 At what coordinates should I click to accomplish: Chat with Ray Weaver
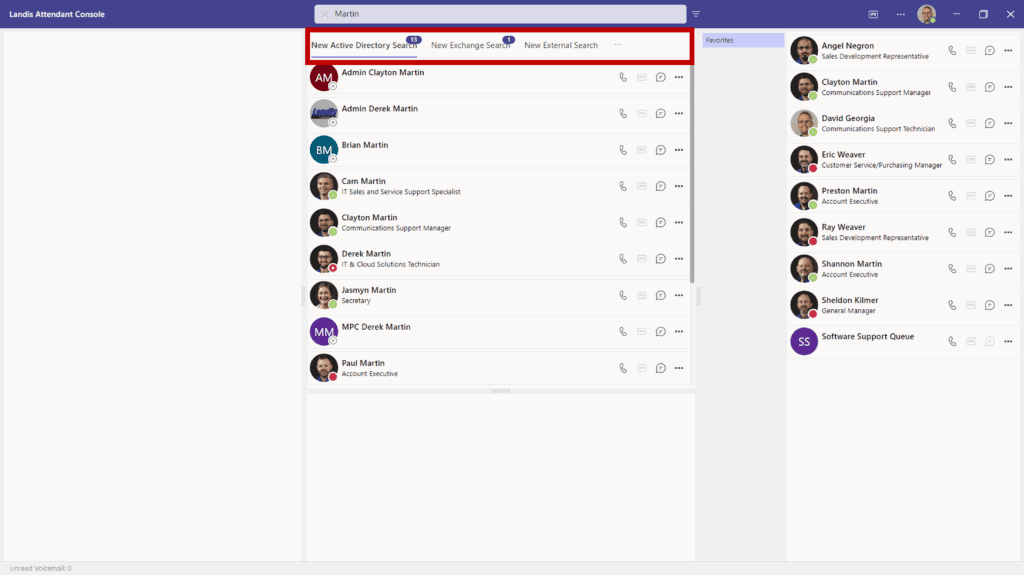(989, 232)
